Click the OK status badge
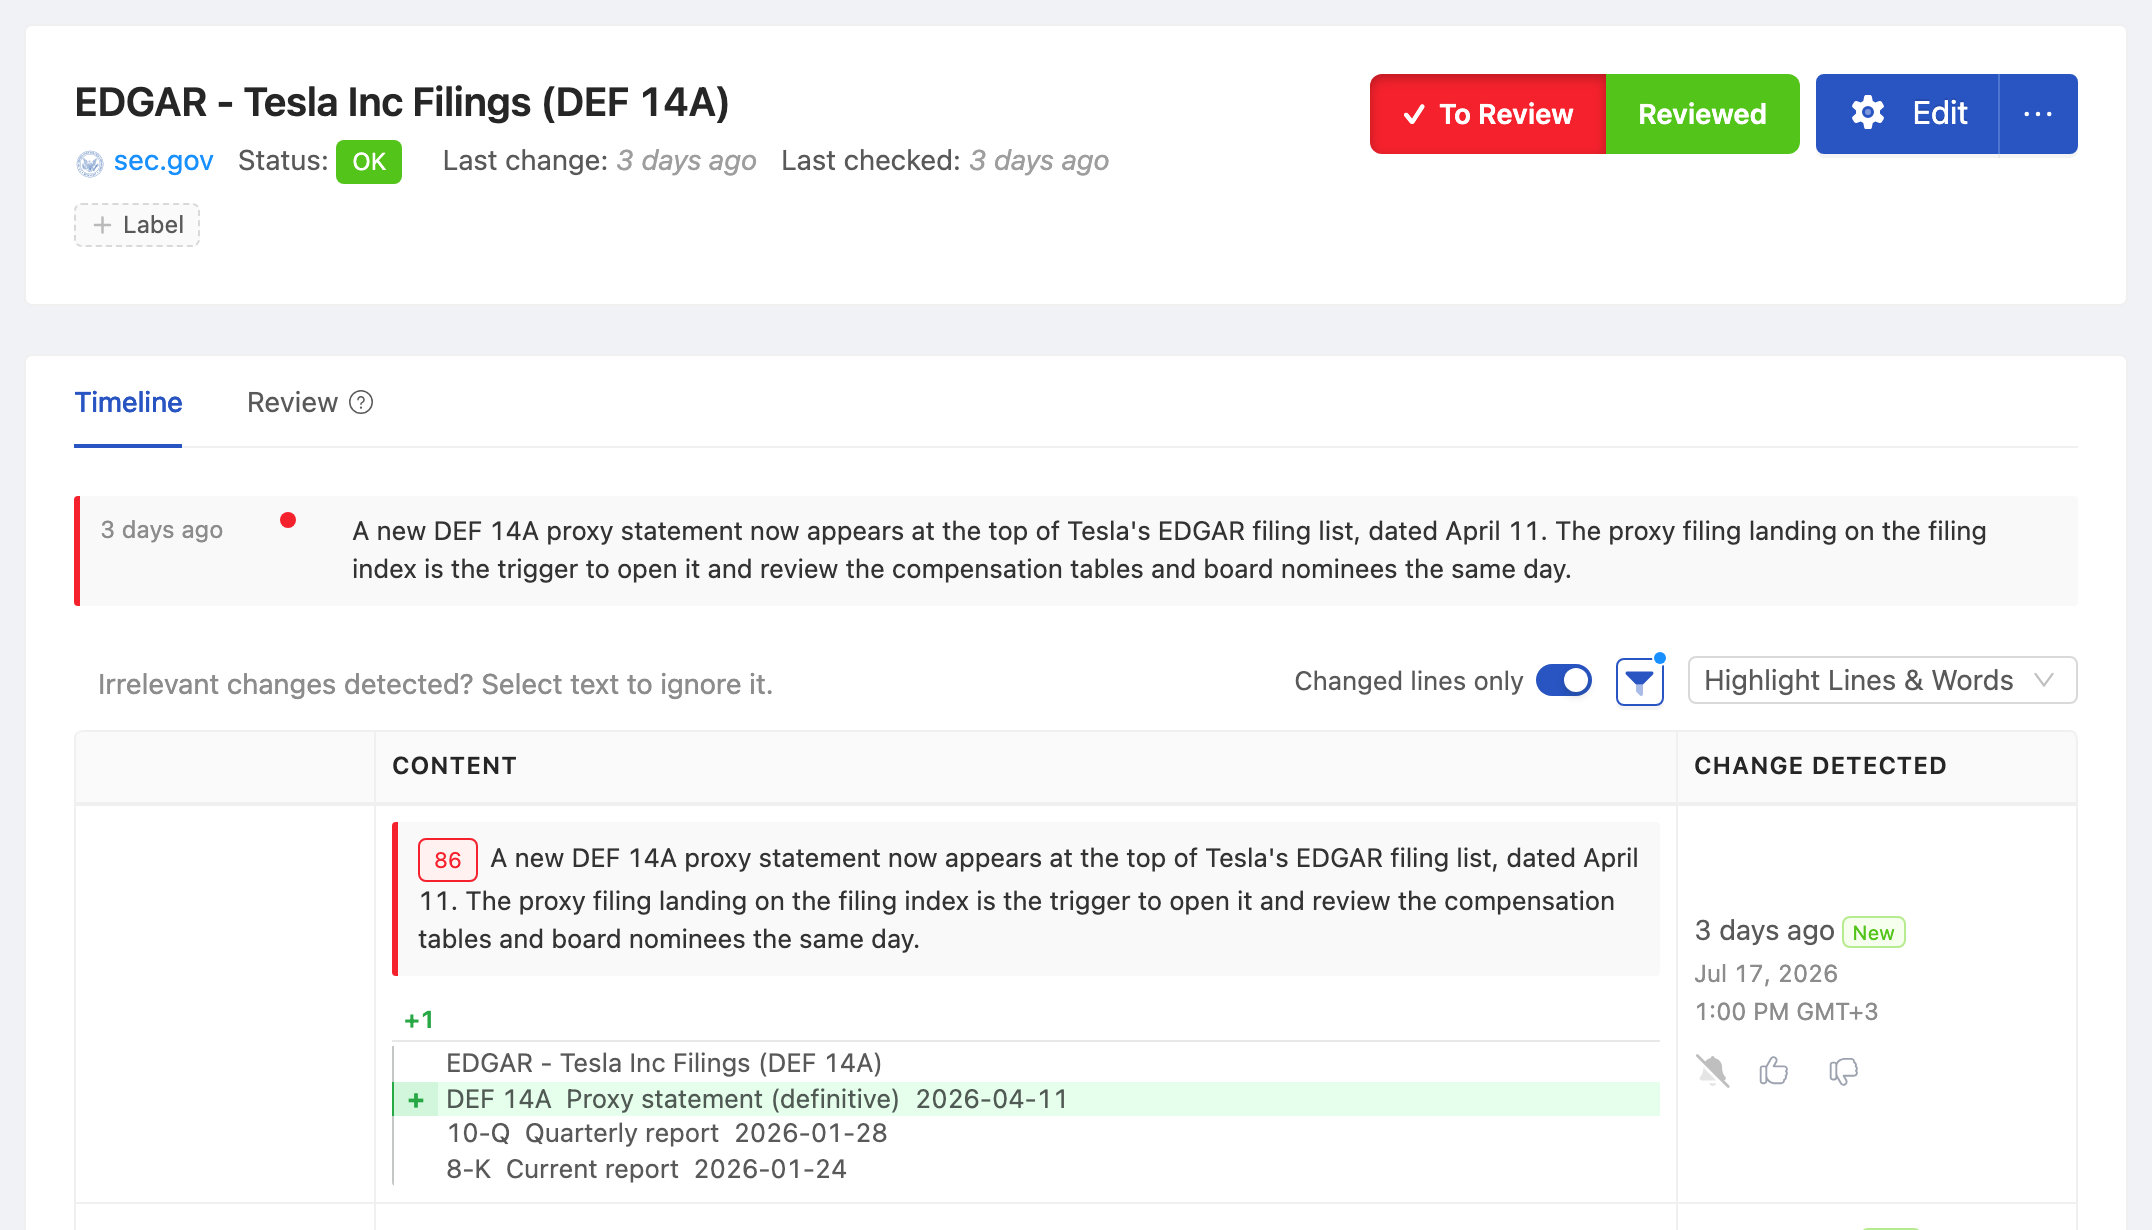 point(369,162)
